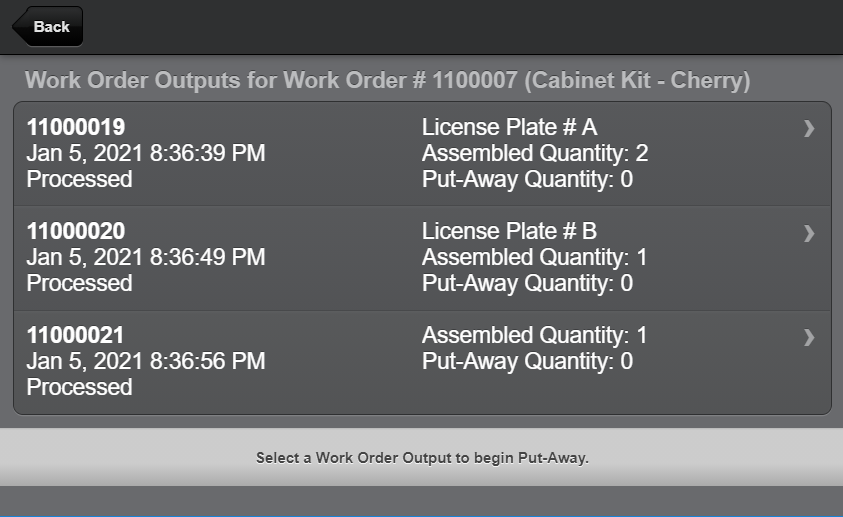
Task: Click the Work Order Outputs header title
Action: pos(387,80)
